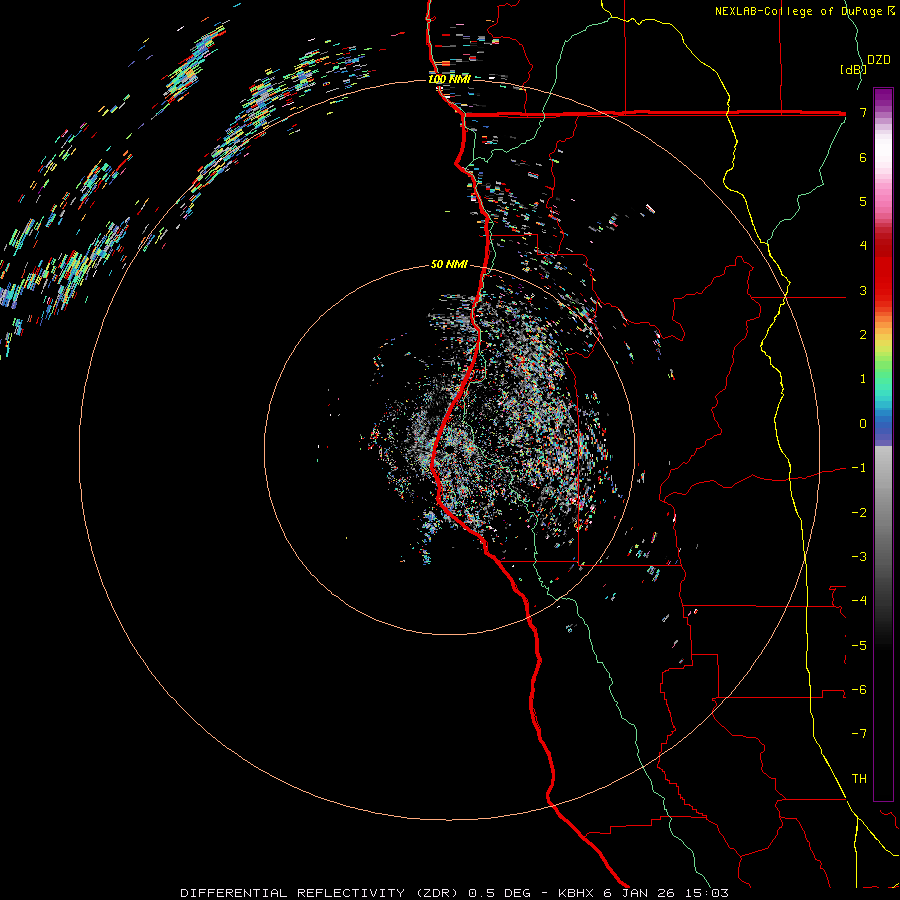The image size is (900, 900).
Task: Click the 50 NMI range ring label
Action: (x=449, y=265)
